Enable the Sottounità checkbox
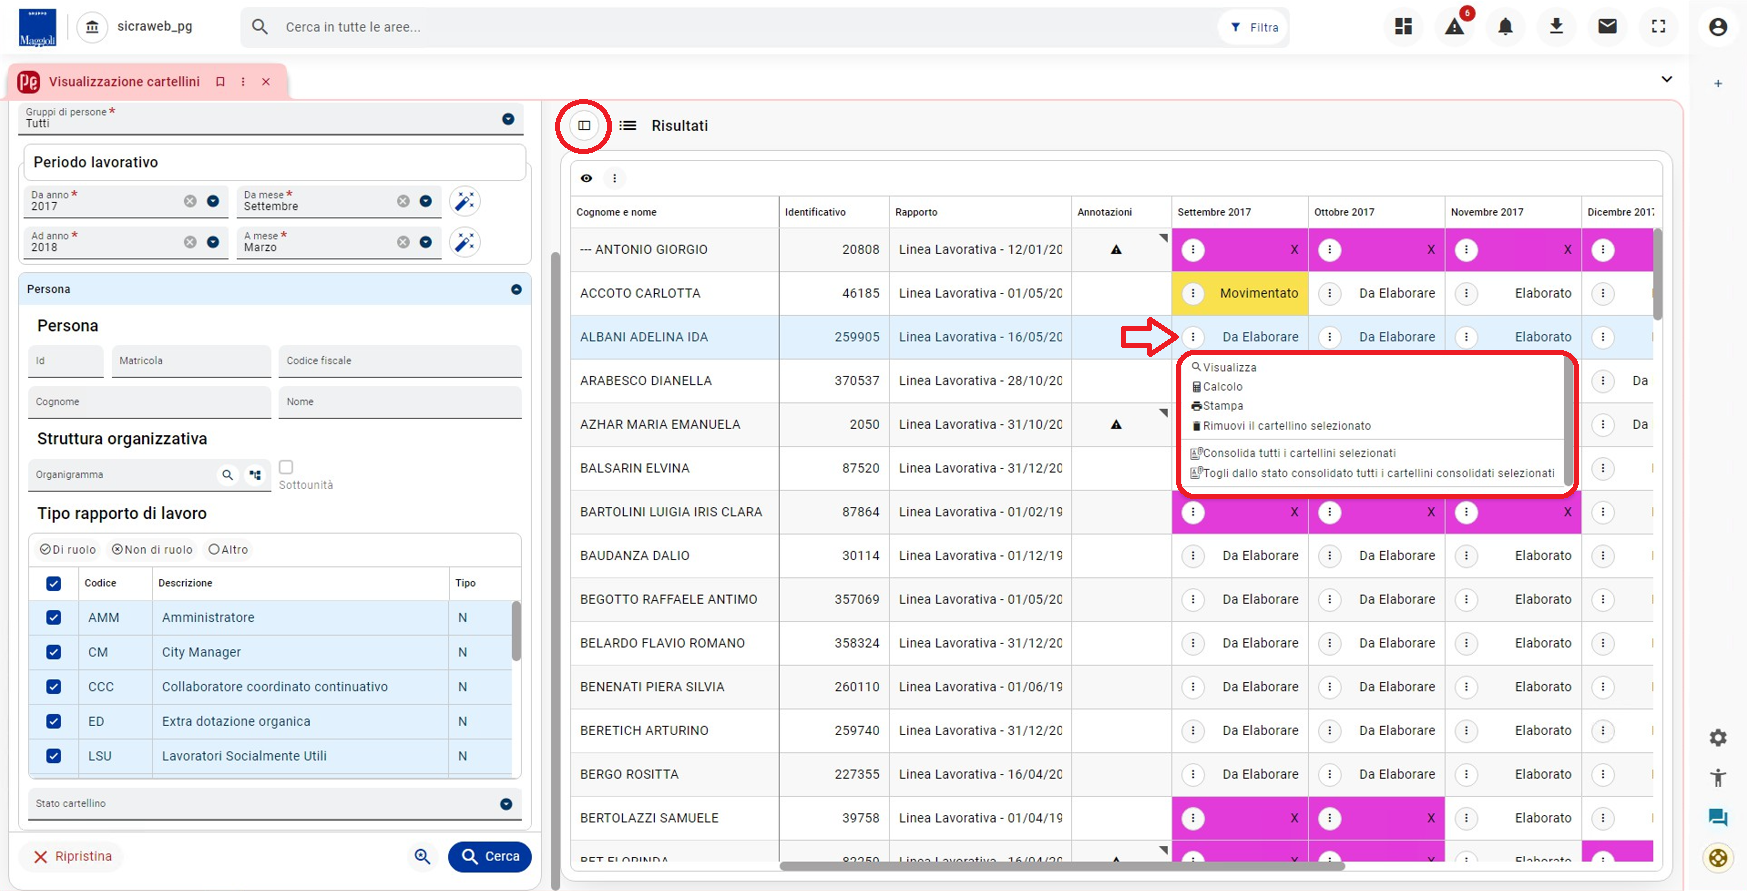 (286, 467)
